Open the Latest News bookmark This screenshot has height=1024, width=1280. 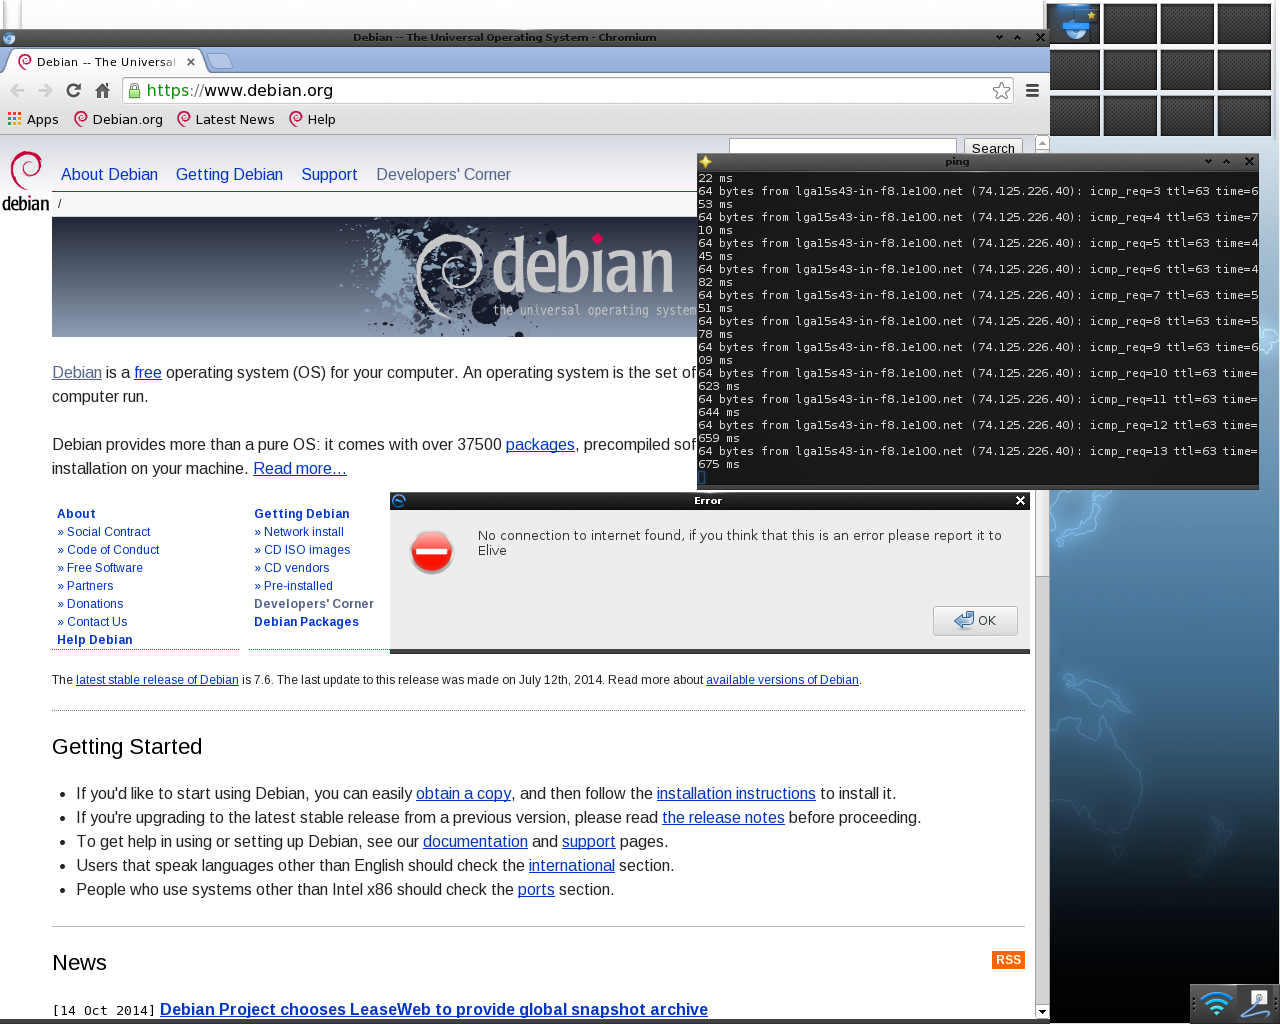click(x=226, y=119)
